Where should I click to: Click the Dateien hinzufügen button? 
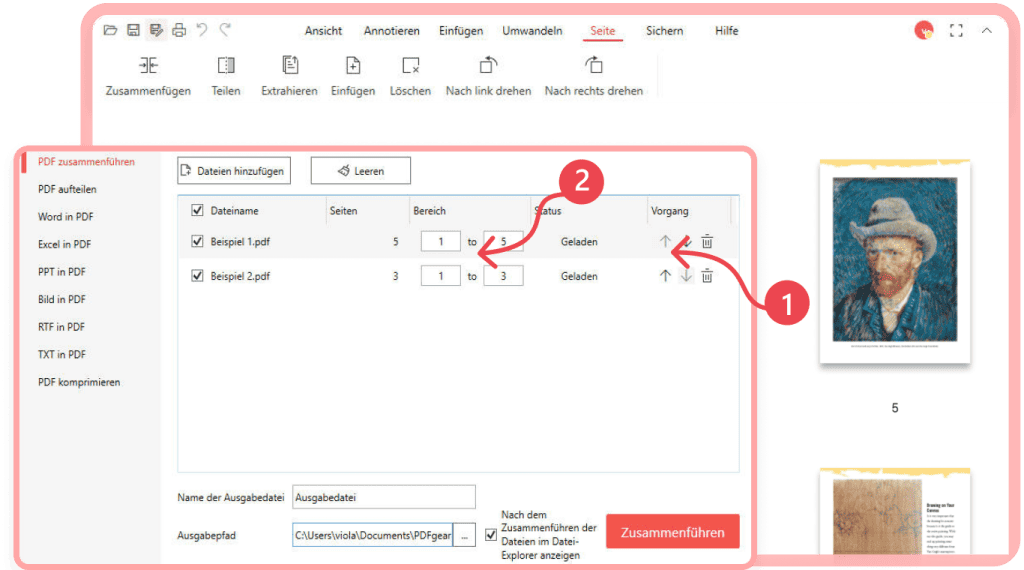[234, 170]
